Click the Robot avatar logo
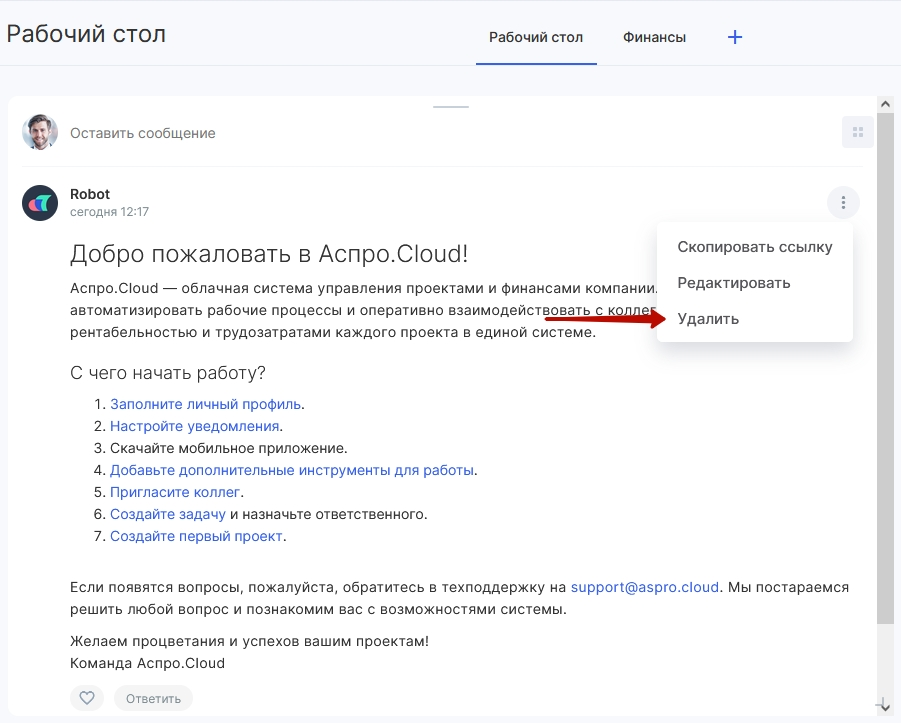This screenshot has height=723, width=901. tap(40, 203)
